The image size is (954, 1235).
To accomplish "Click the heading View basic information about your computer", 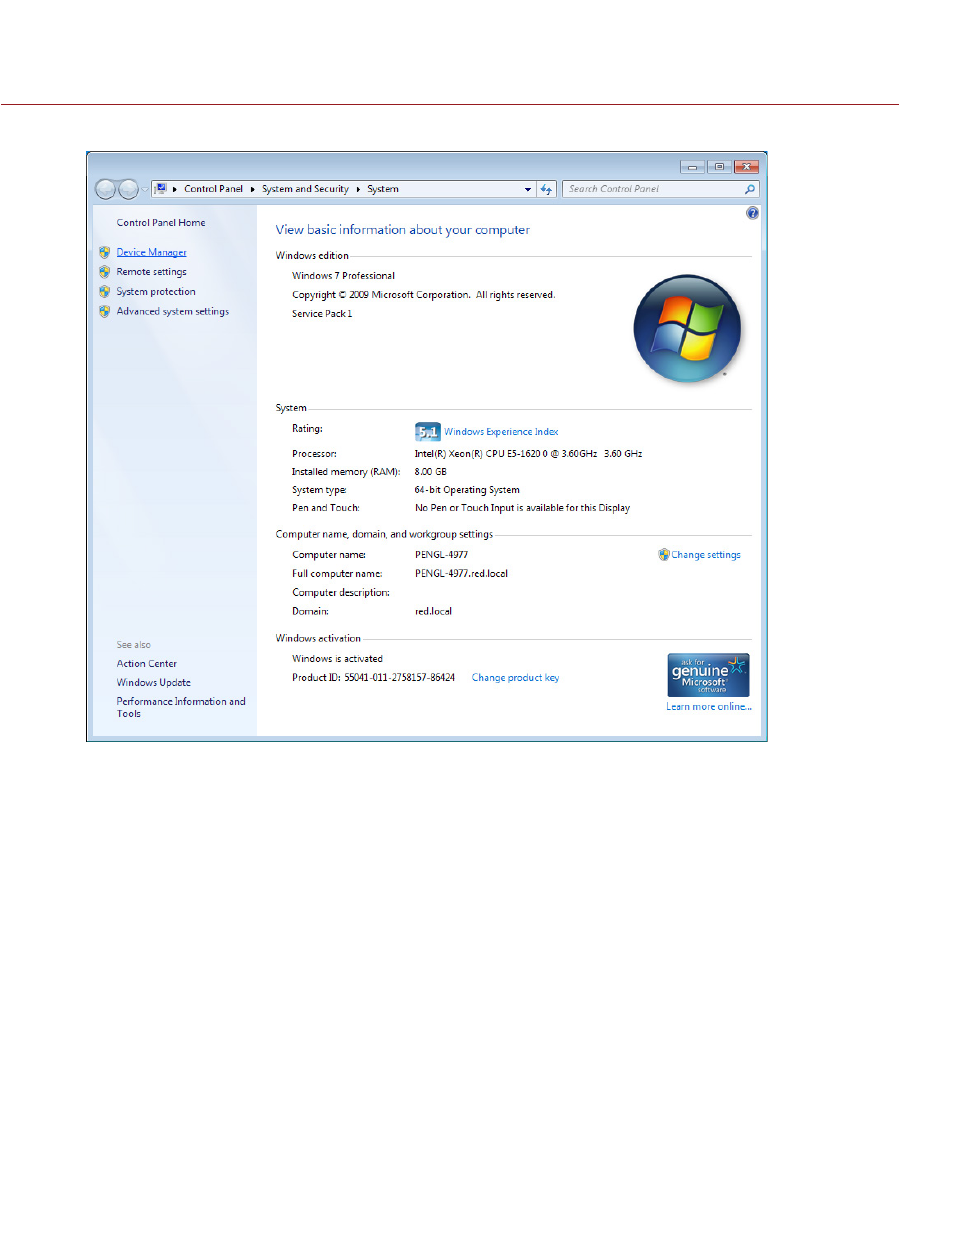I will (x=403, y=230).
